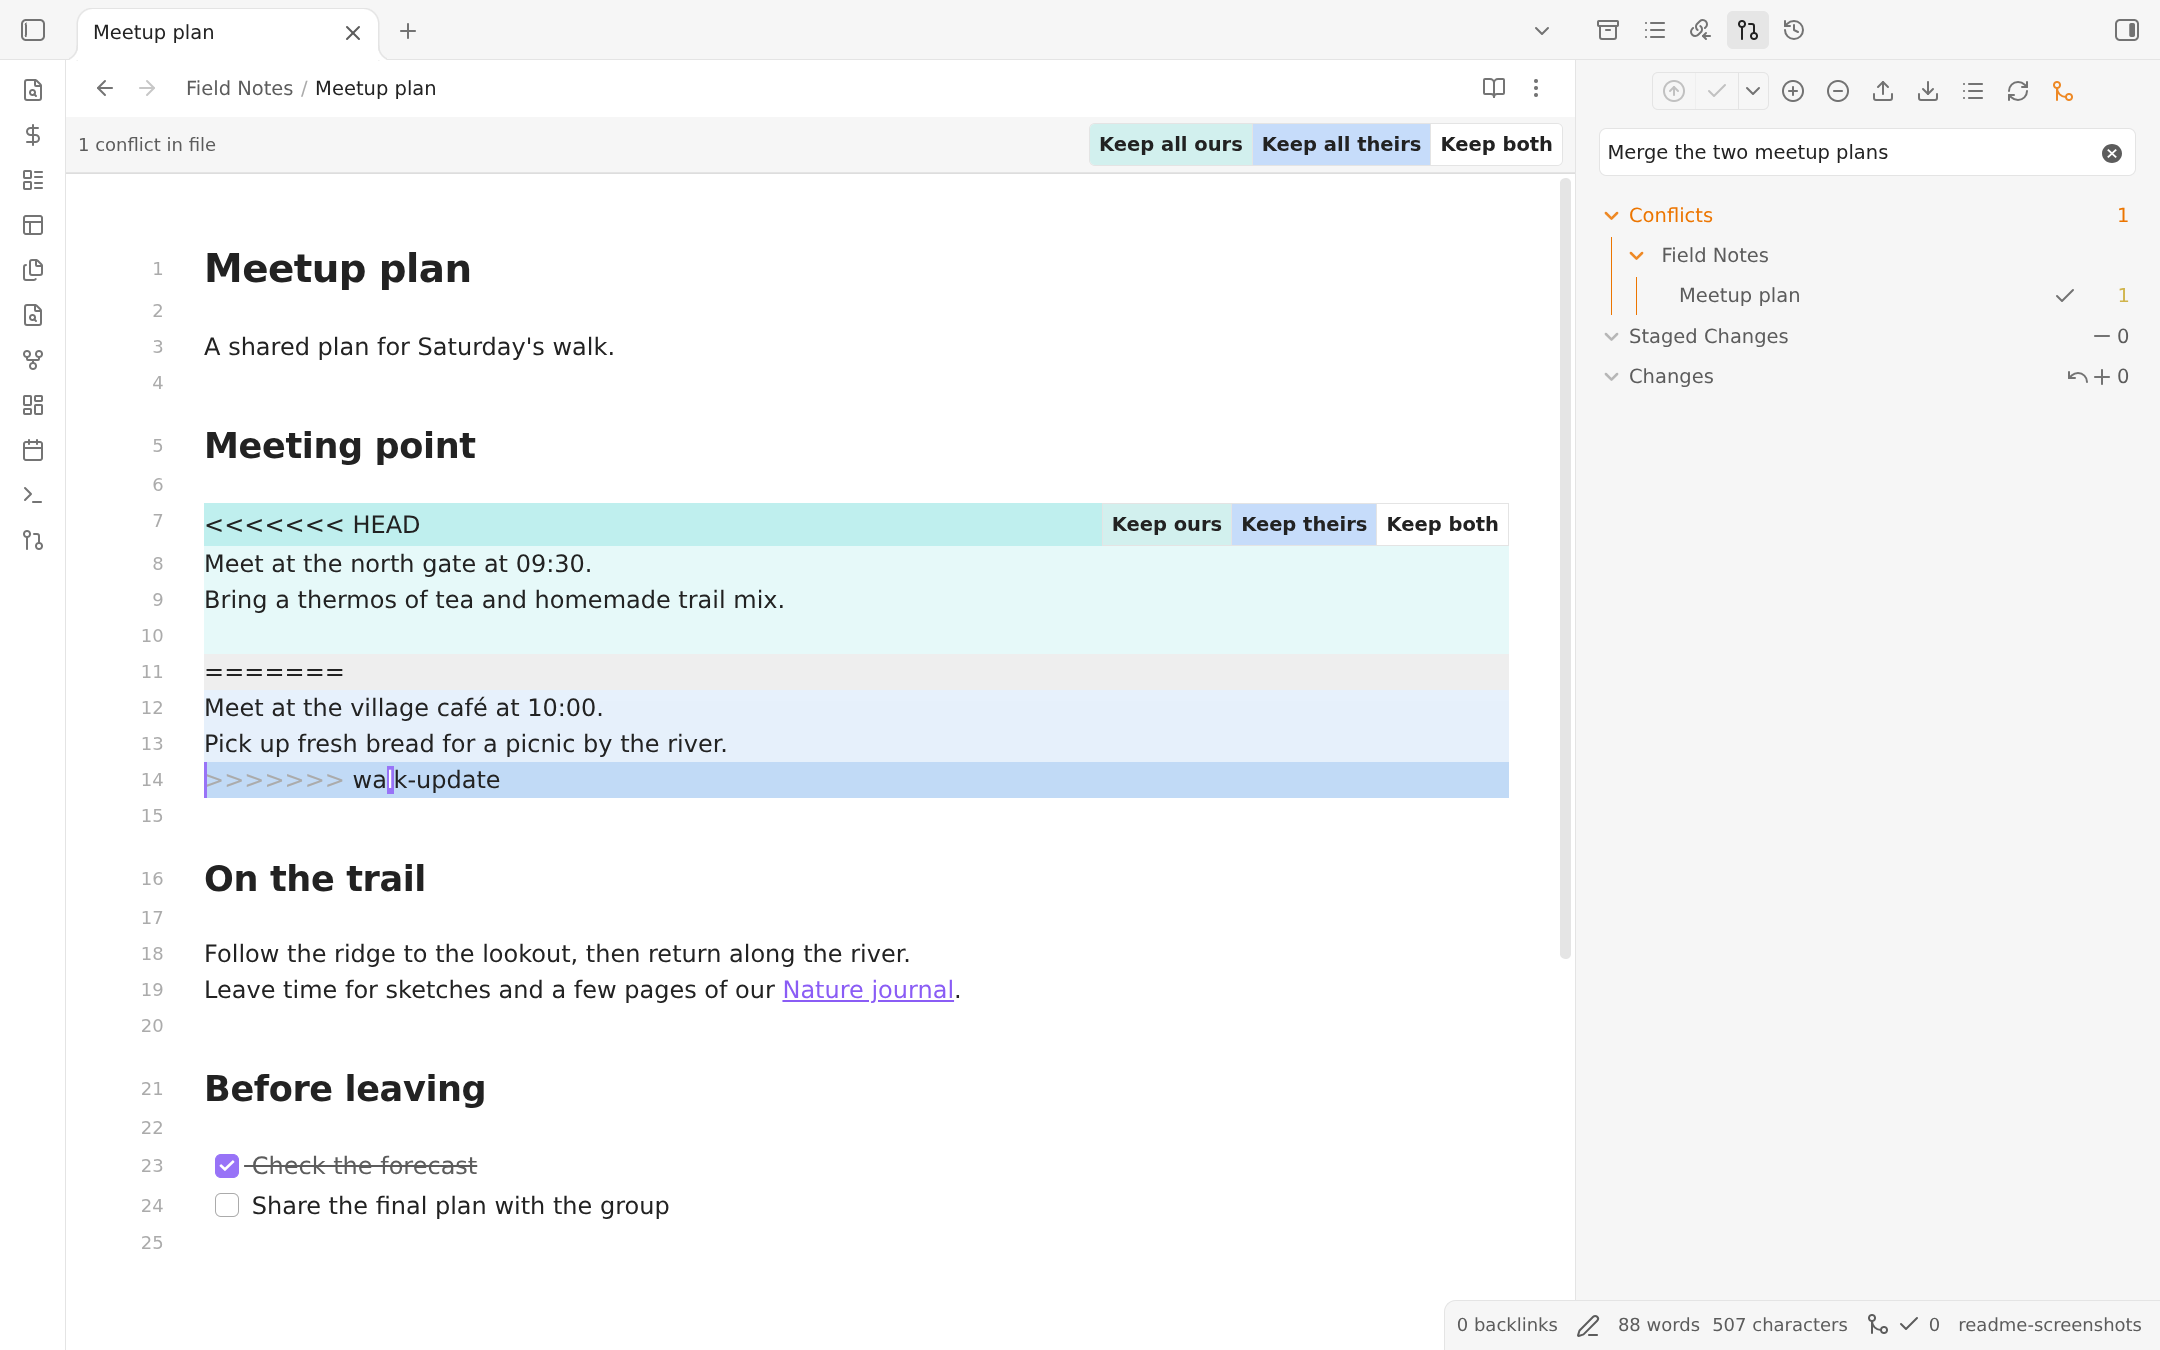The width and height of the screenshot is (2160, 1350).
Task: Open the commit options dropdown arrow
Action: [x=1753, y=91]
